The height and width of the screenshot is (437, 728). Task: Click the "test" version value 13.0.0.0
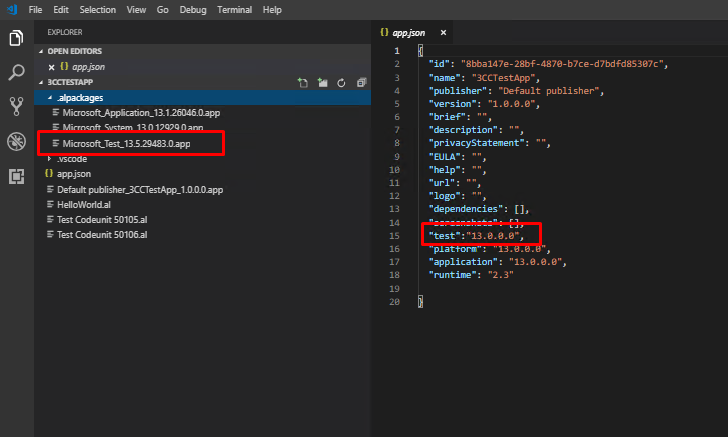point(493,236)
